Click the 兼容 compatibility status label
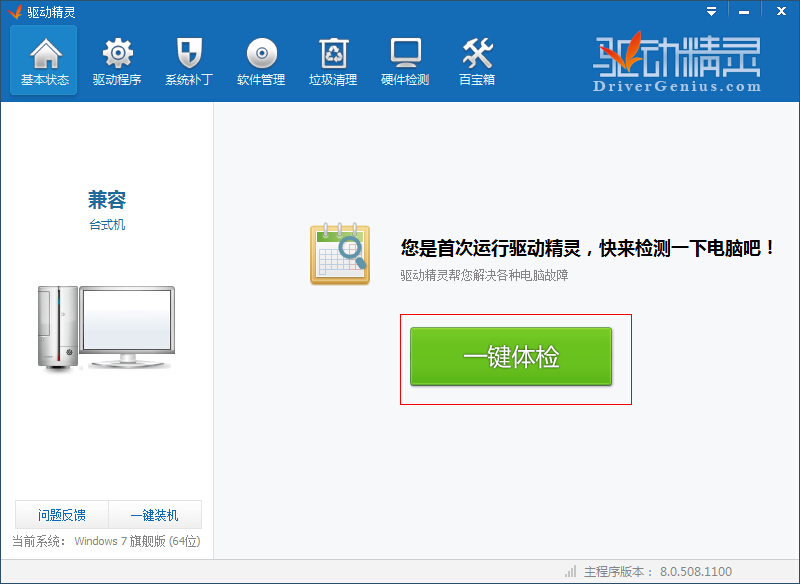Screen dimensions: 800x584 [x=105, y=198]
